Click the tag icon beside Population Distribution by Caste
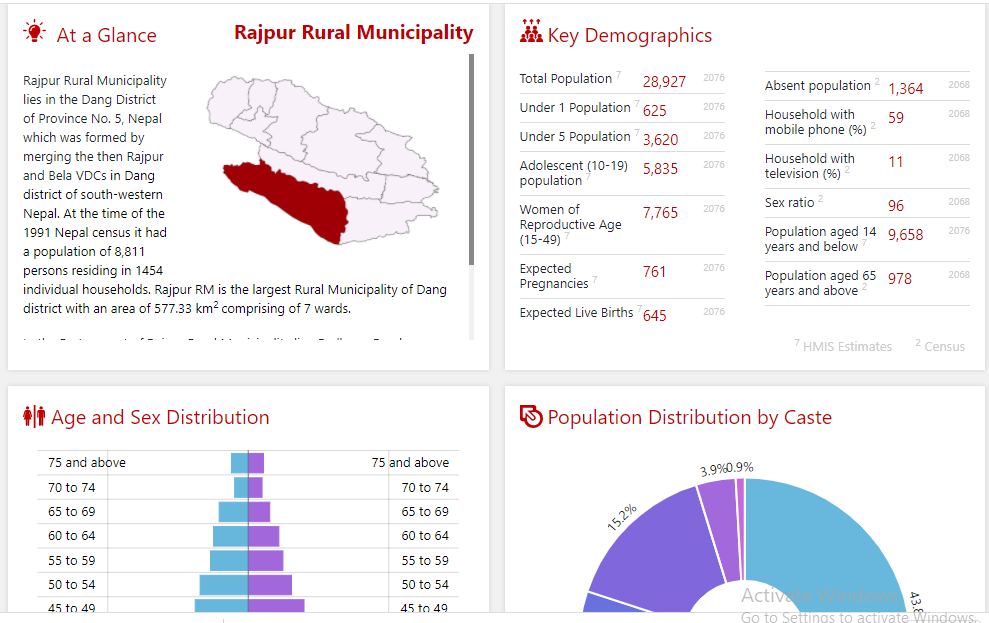989x623 pixels. [x=531, y=416]
